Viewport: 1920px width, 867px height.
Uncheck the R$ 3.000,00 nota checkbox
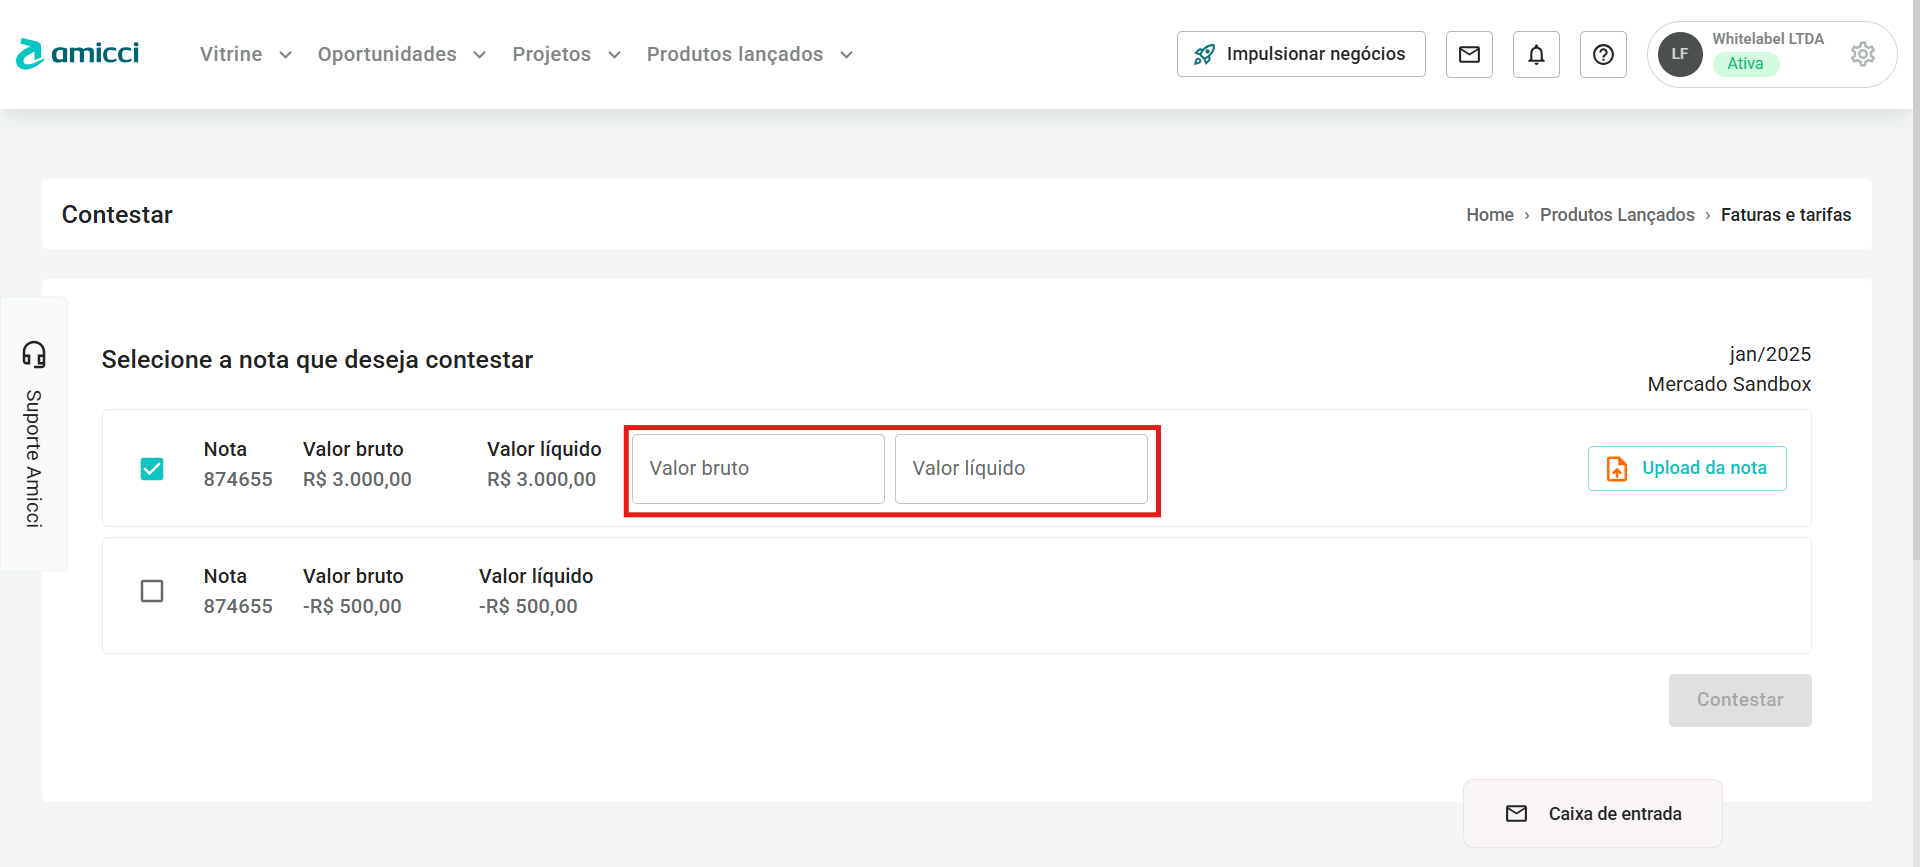(152, 468)
